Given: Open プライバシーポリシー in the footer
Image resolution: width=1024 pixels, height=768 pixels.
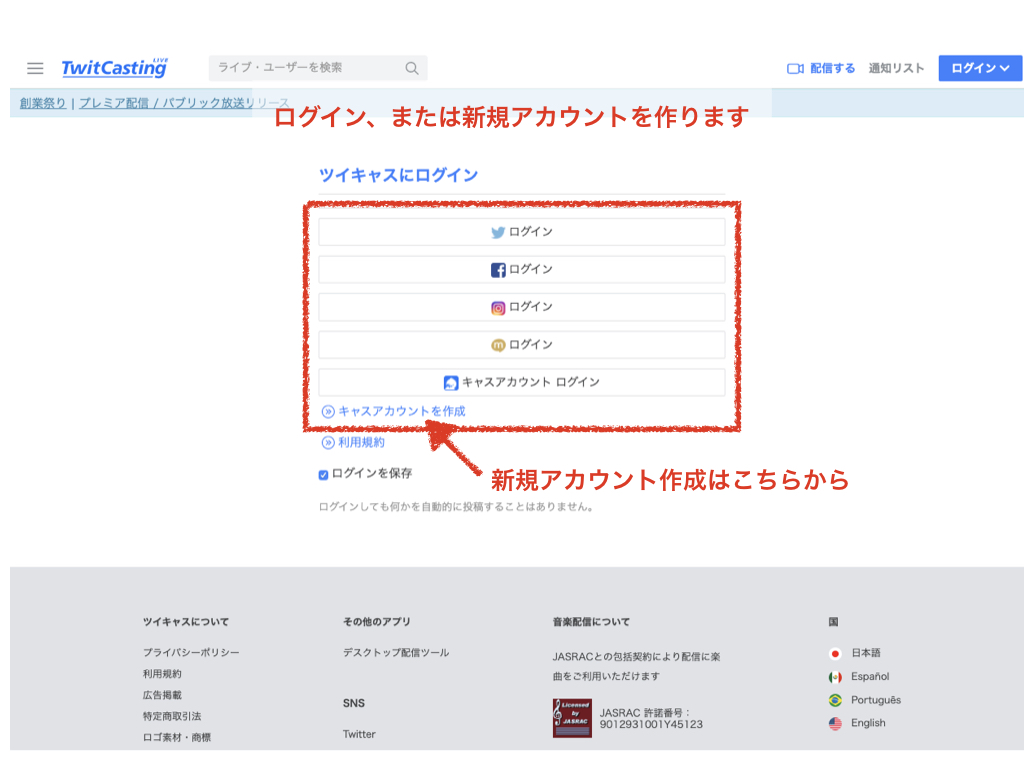Looking at the screenshot, I should click(191, 653).
